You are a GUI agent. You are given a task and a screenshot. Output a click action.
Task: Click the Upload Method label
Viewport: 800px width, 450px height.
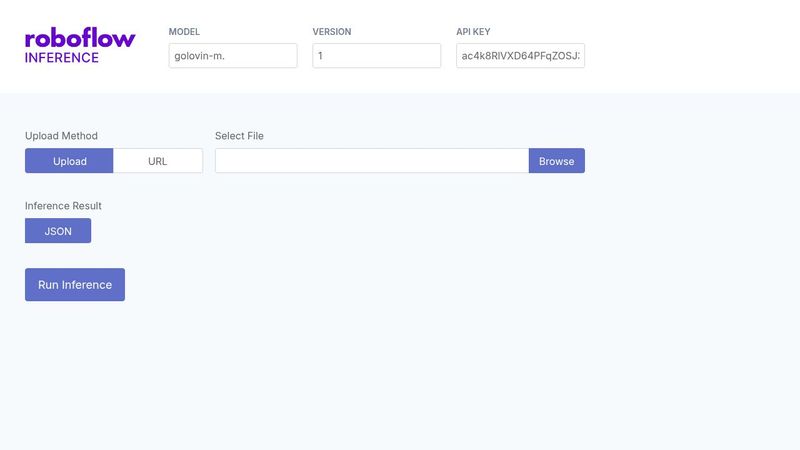(61, 136)
